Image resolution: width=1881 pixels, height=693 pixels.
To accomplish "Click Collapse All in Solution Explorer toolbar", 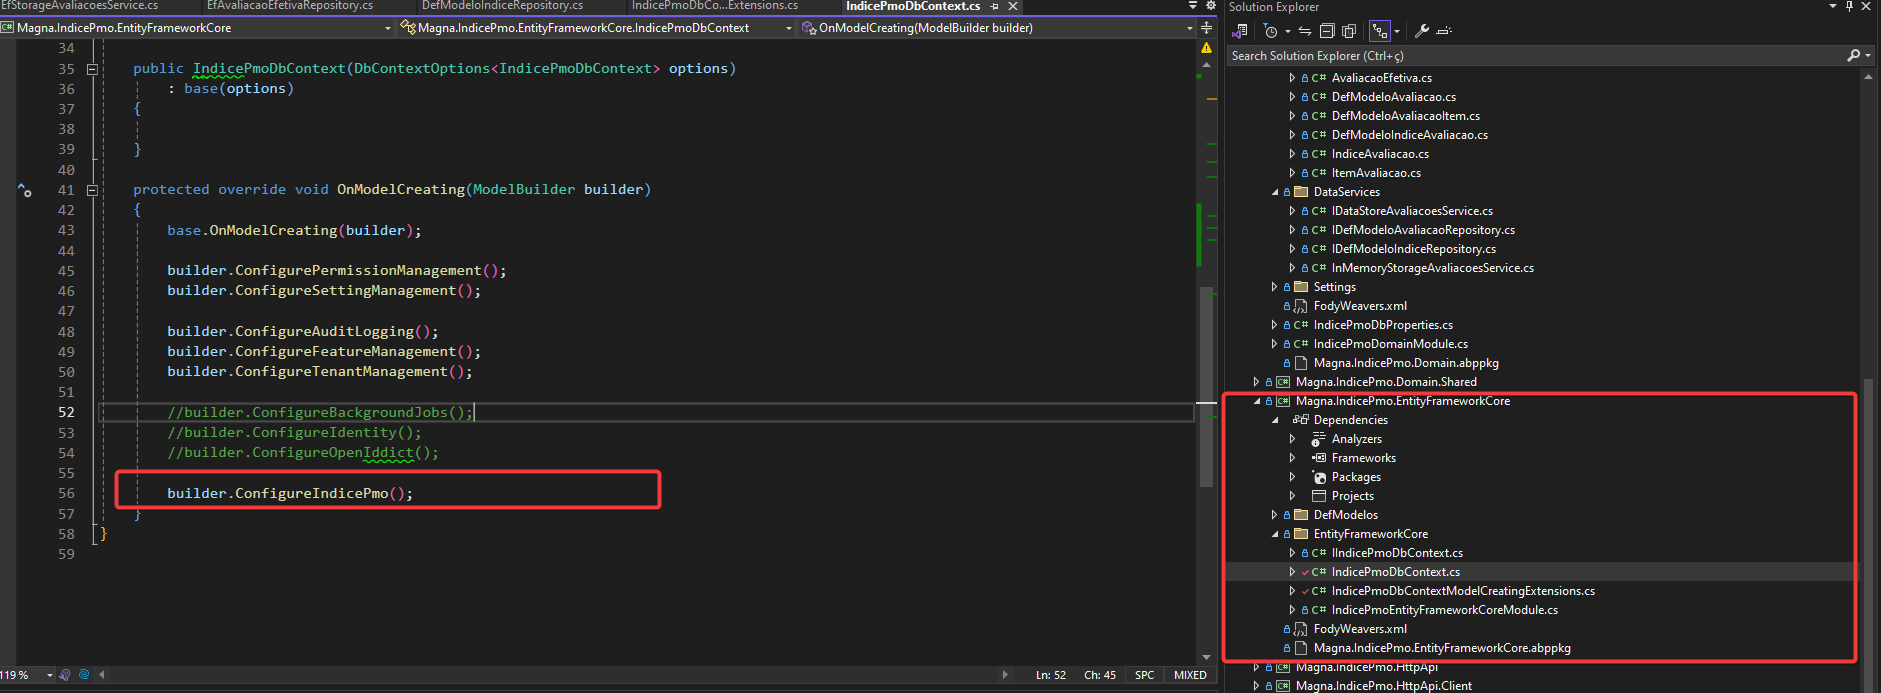I will [x=1327, y=31].
